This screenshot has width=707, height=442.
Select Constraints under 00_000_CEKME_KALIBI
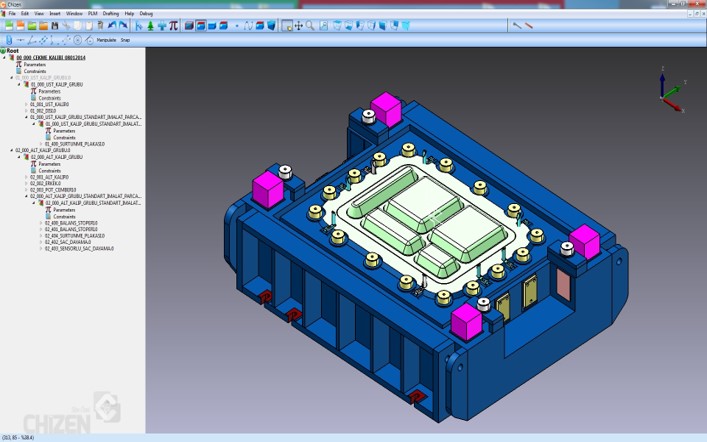click(35, 71)
